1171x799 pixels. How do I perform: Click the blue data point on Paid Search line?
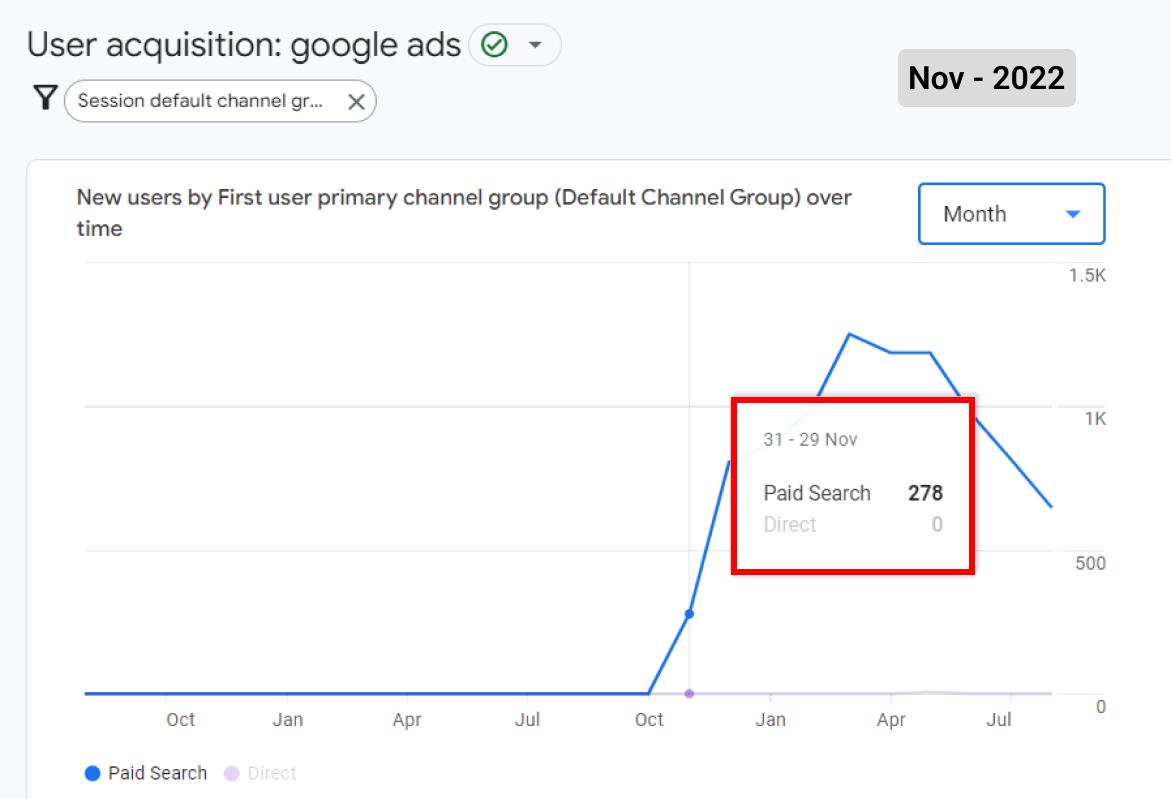click(x=689, y=614)
